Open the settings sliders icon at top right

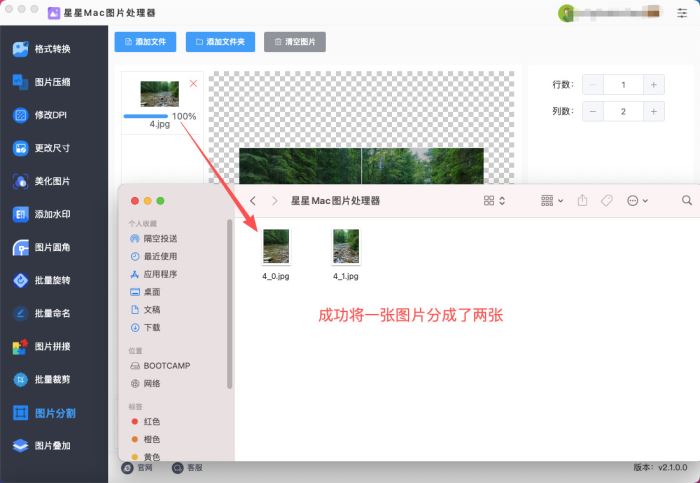coord(682,13)
